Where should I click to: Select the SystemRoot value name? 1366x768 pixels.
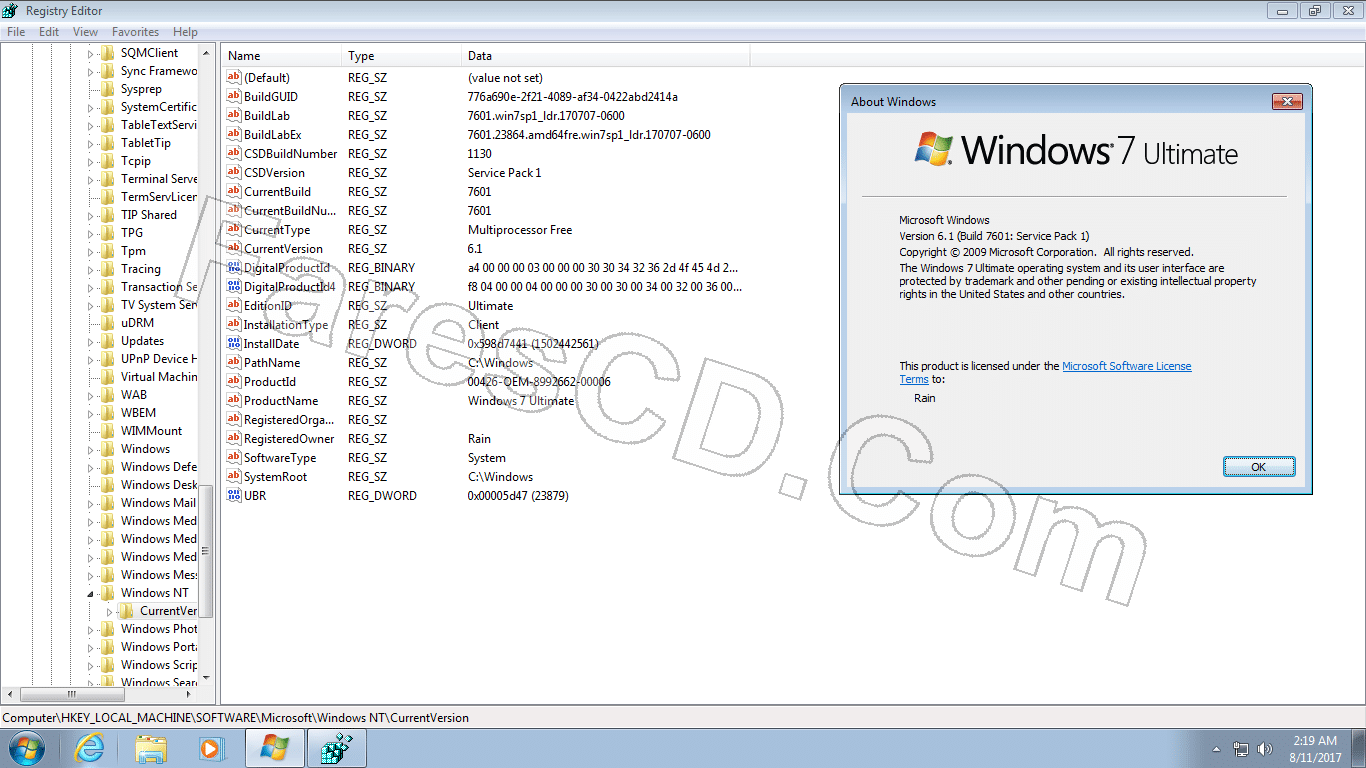pos(276,477)
